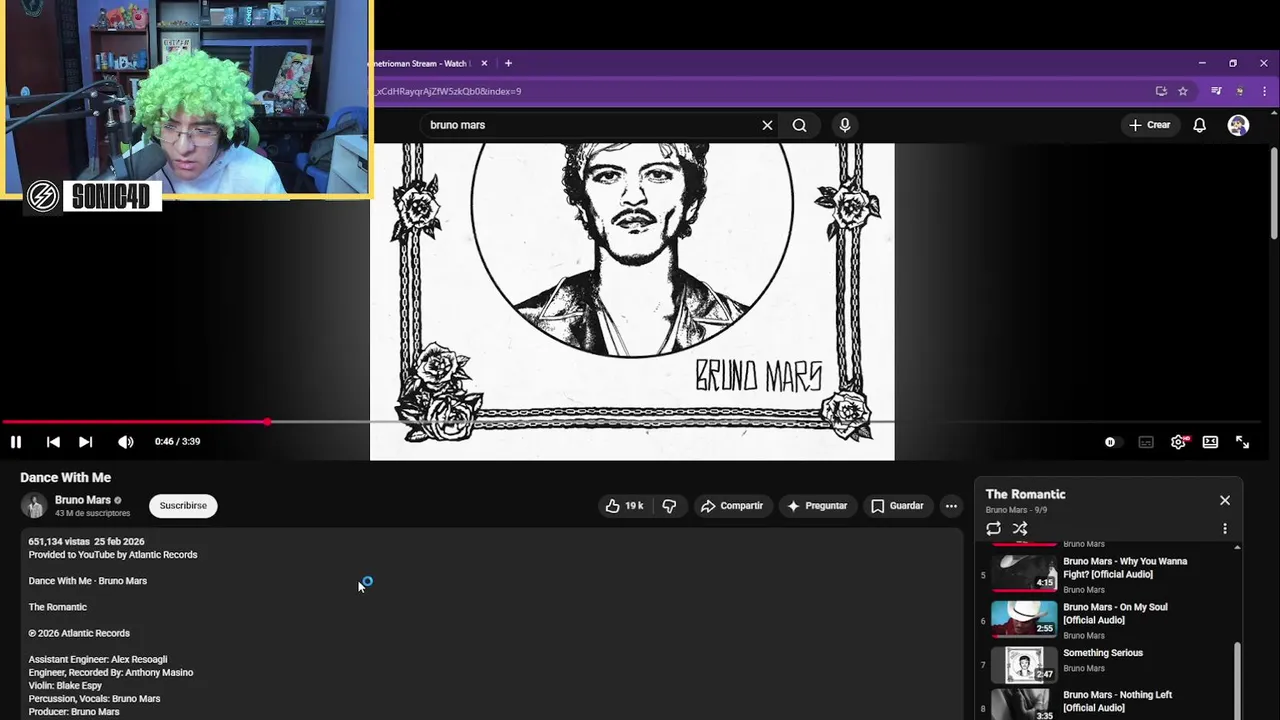
Task: Click 'Violin: Blake Espy' credit line
Action: (65, 686)
